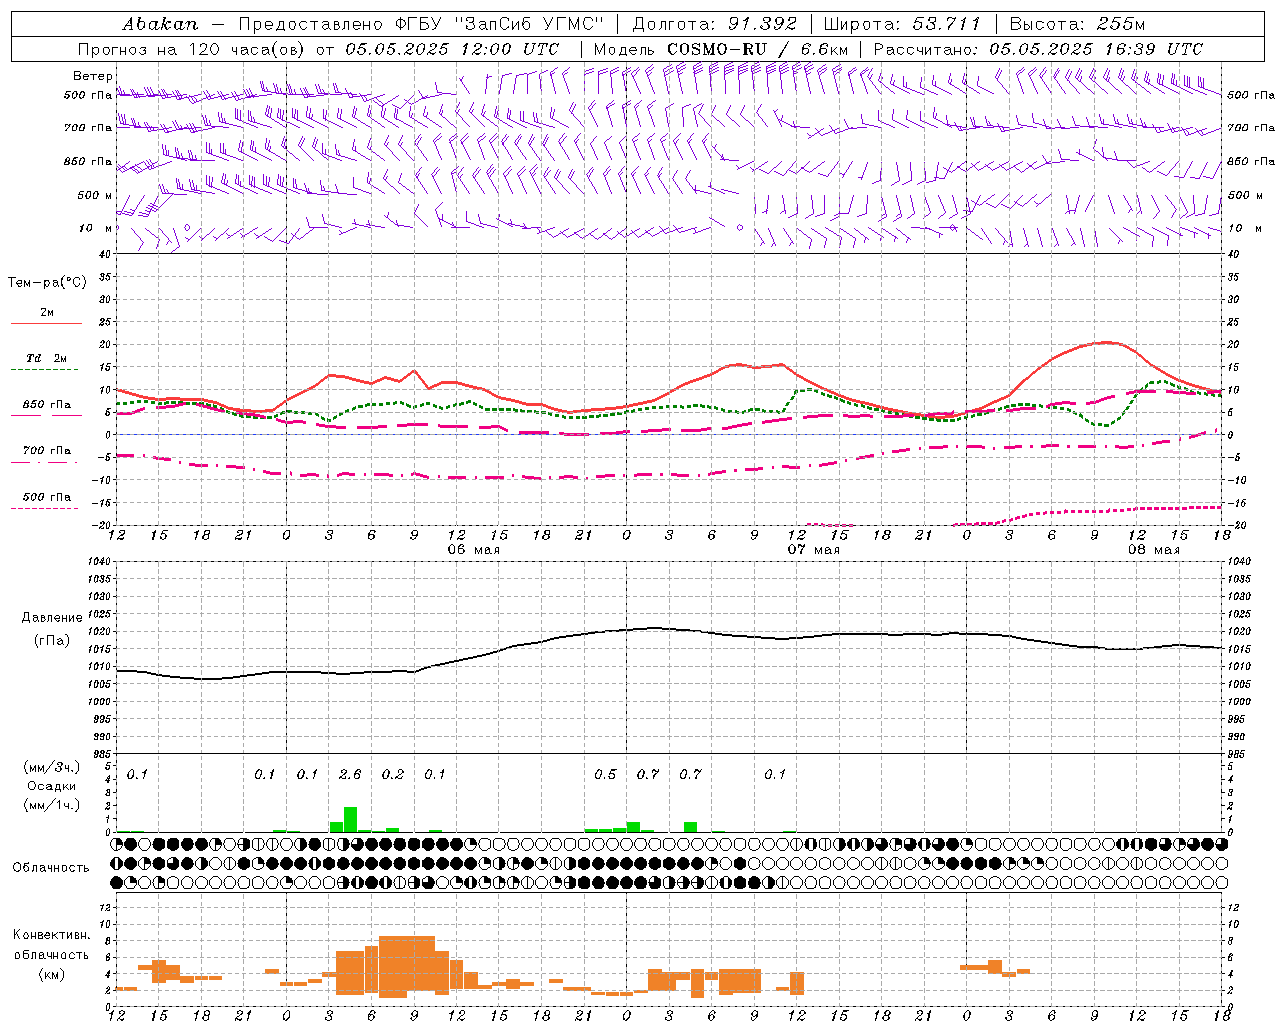The width and height of the screenshot is (1280, 1024).
Task: Click the precipitation value "0.5"
Action: tap(605, 774)
